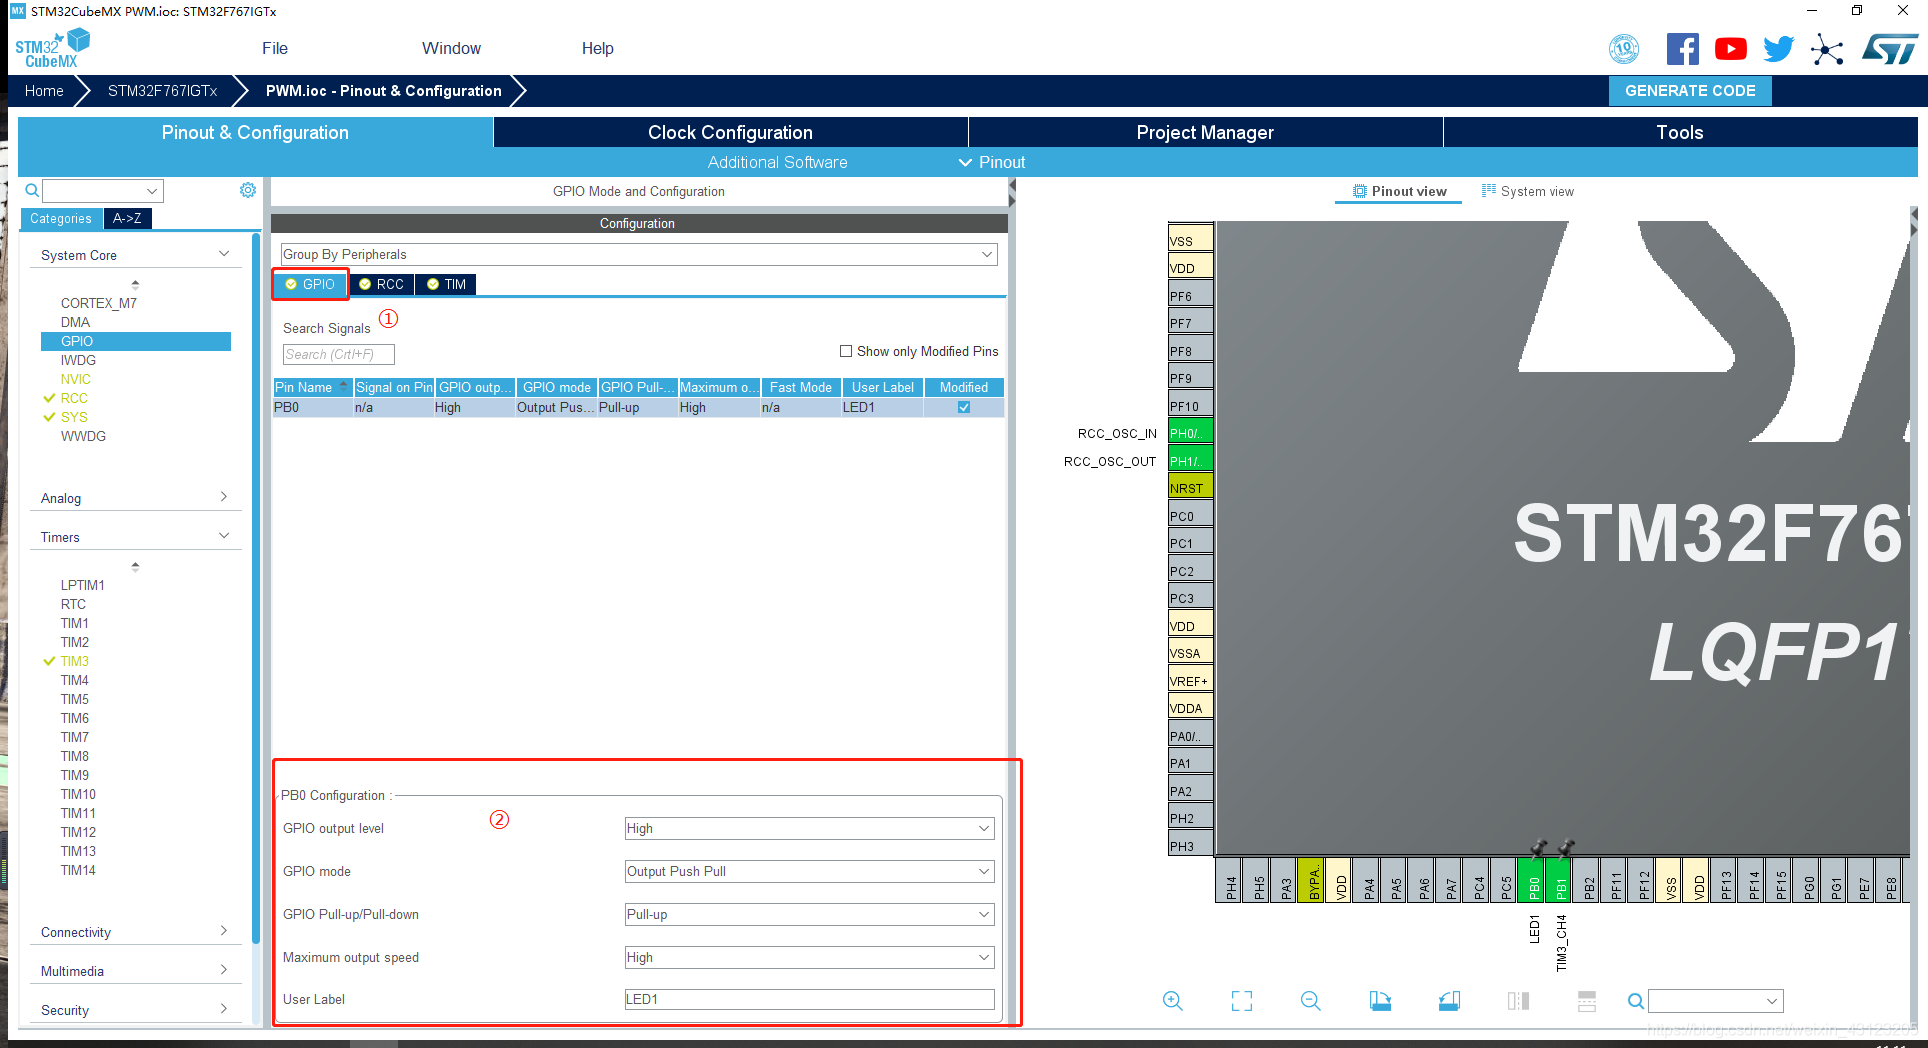The height and width of the screenshot is (1048, 1928).
Task: Open the Window menu
Action: (451, 48)
